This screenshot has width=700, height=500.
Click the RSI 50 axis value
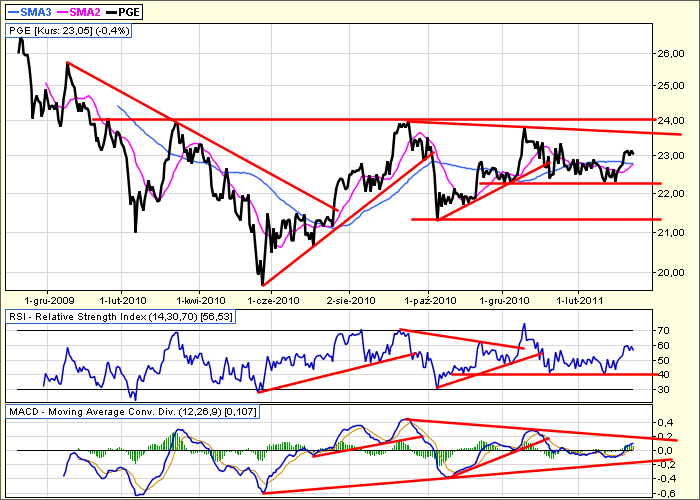point(663,360)
